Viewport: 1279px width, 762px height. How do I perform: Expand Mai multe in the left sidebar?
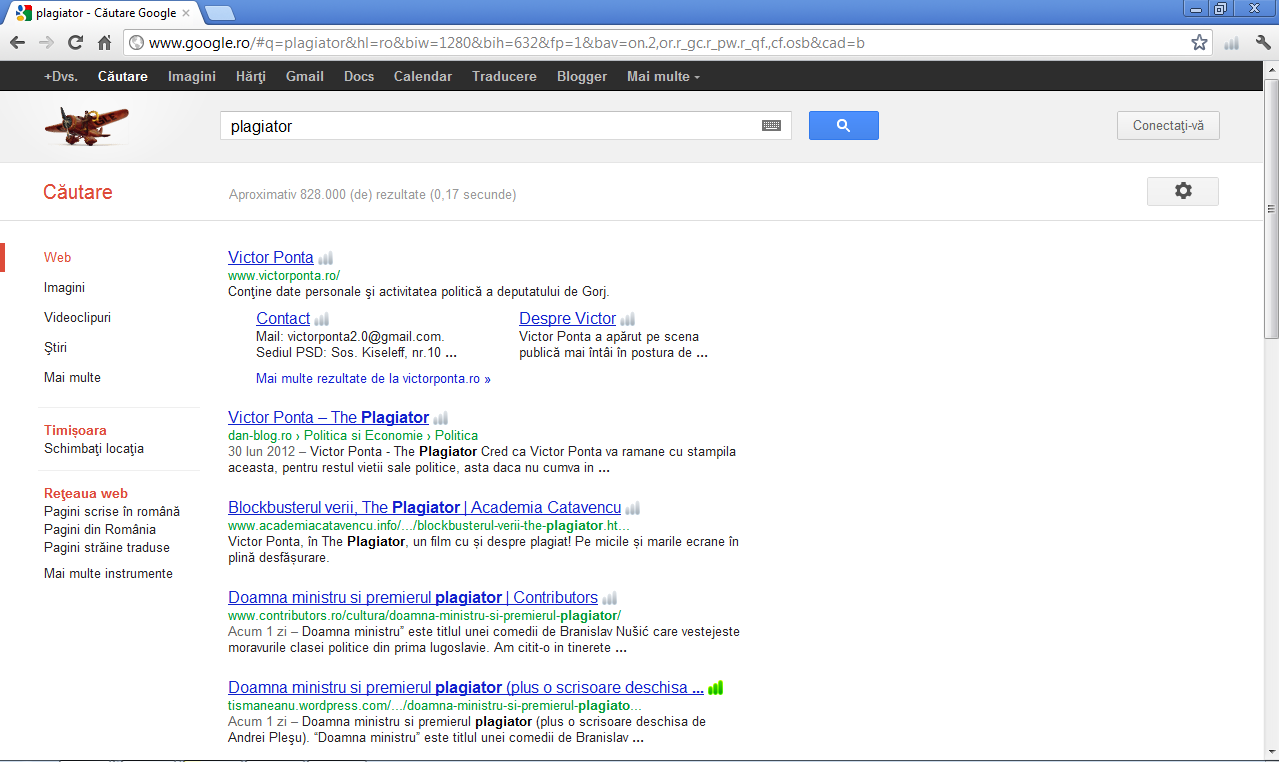[72, 378]
